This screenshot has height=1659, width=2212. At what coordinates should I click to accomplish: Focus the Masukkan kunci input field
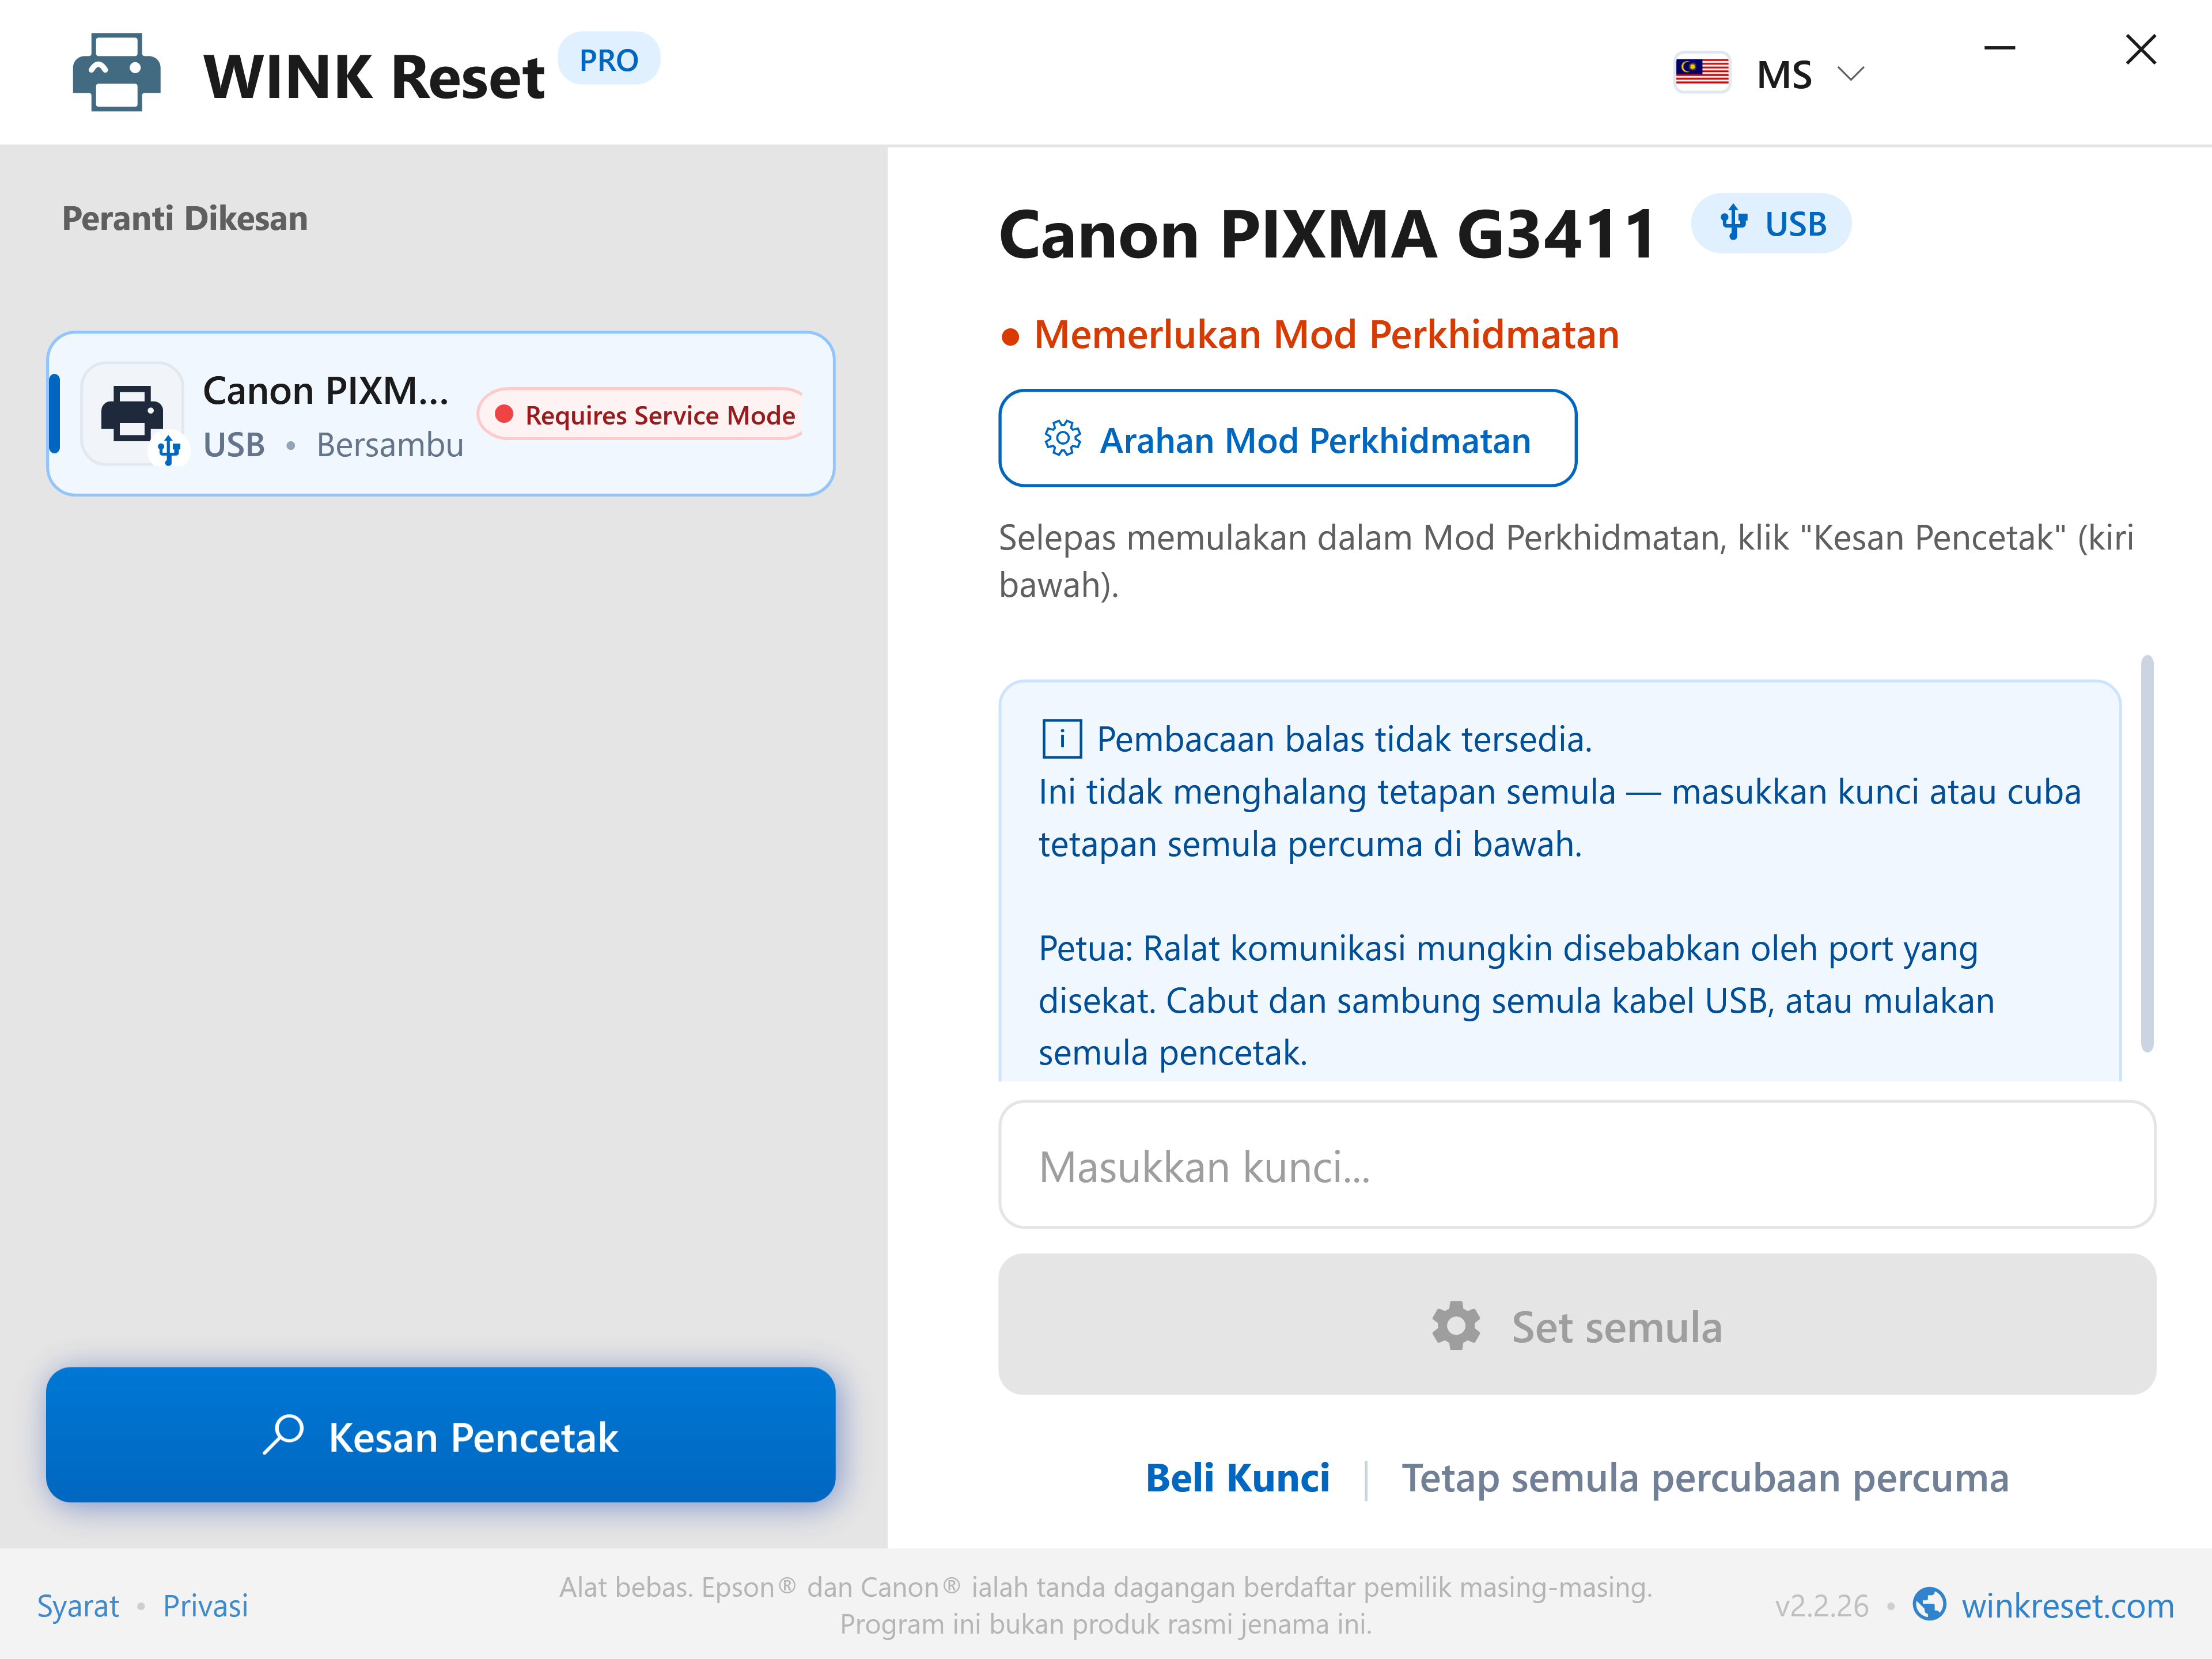coord(1577,1165)
